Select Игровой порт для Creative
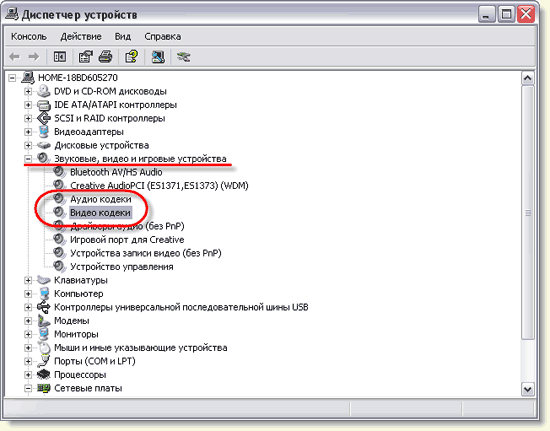Image resolution: width=550 pixels, height=431 pixels. tap(127, 240)
